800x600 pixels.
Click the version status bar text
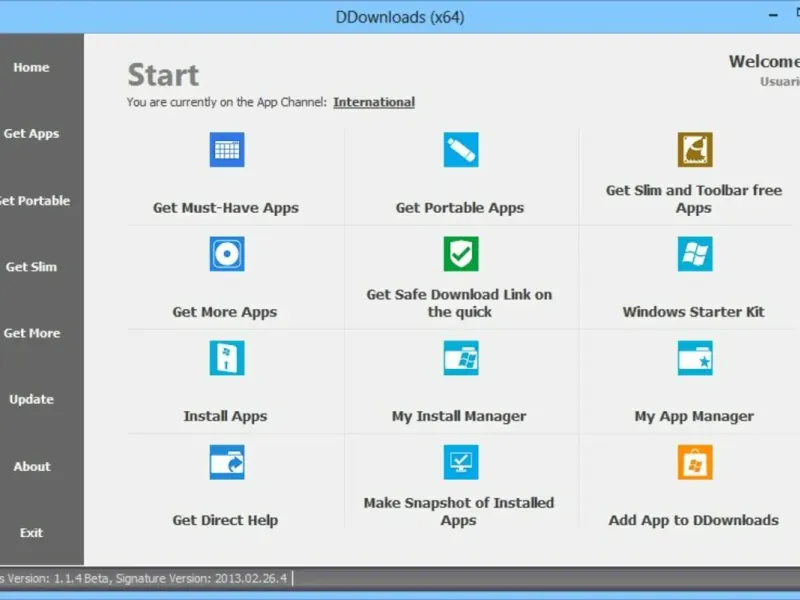tap(144, 579)
